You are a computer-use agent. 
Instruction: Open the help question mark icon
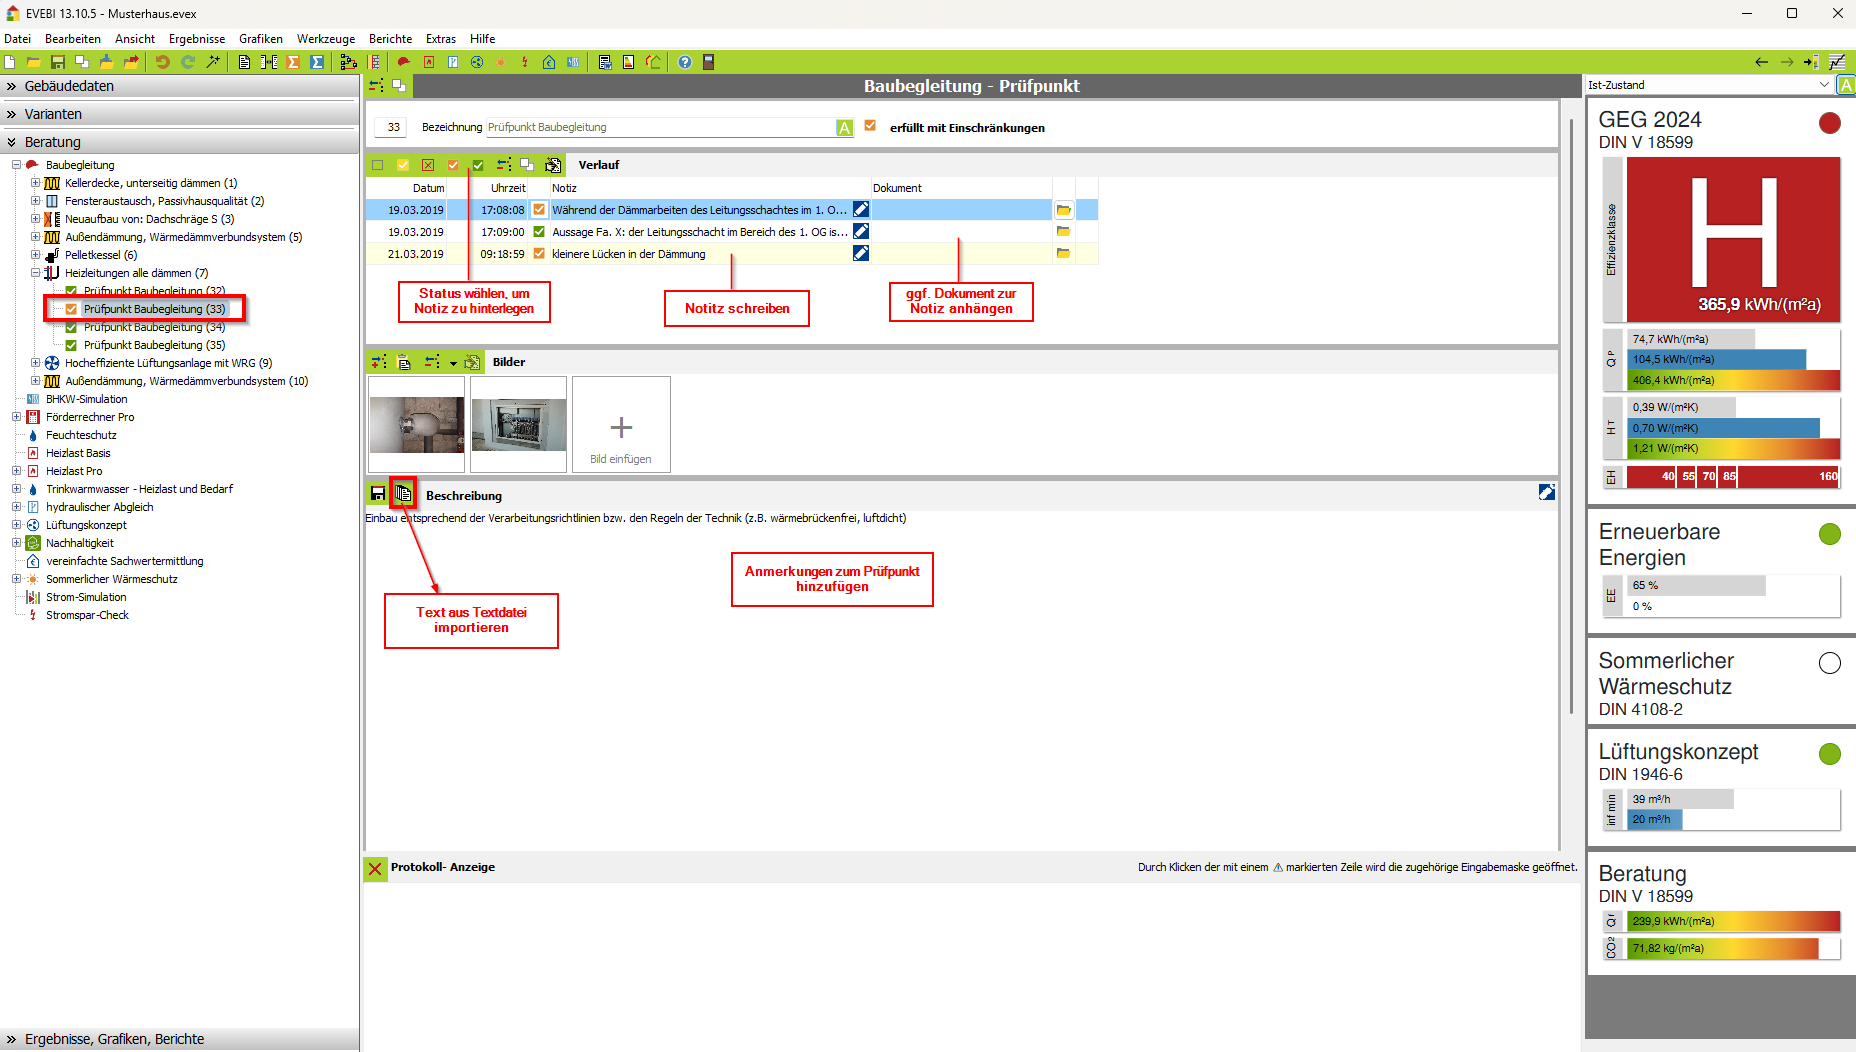pos(684,62)
